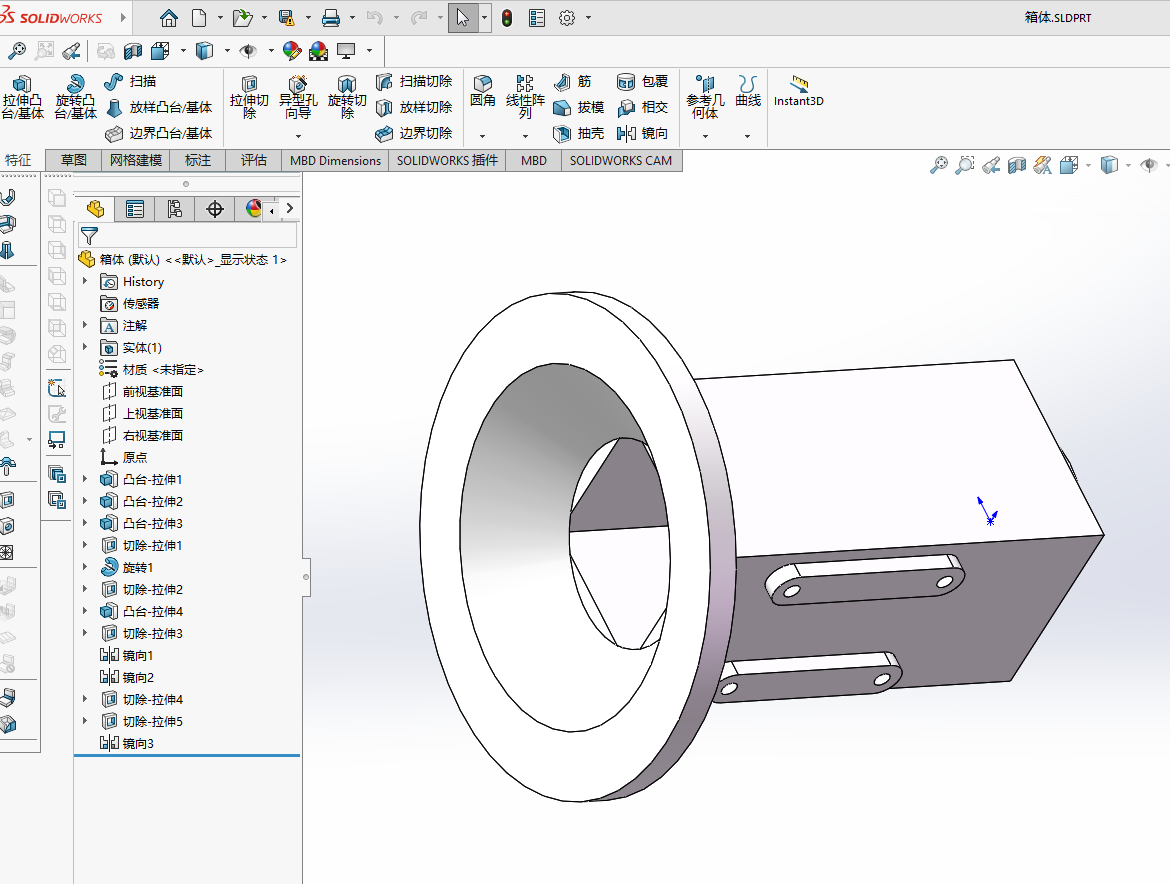Click the Rebuild traffic light icon
The width and height of the screenshot is (1170, 884).
tap(507, 18)
